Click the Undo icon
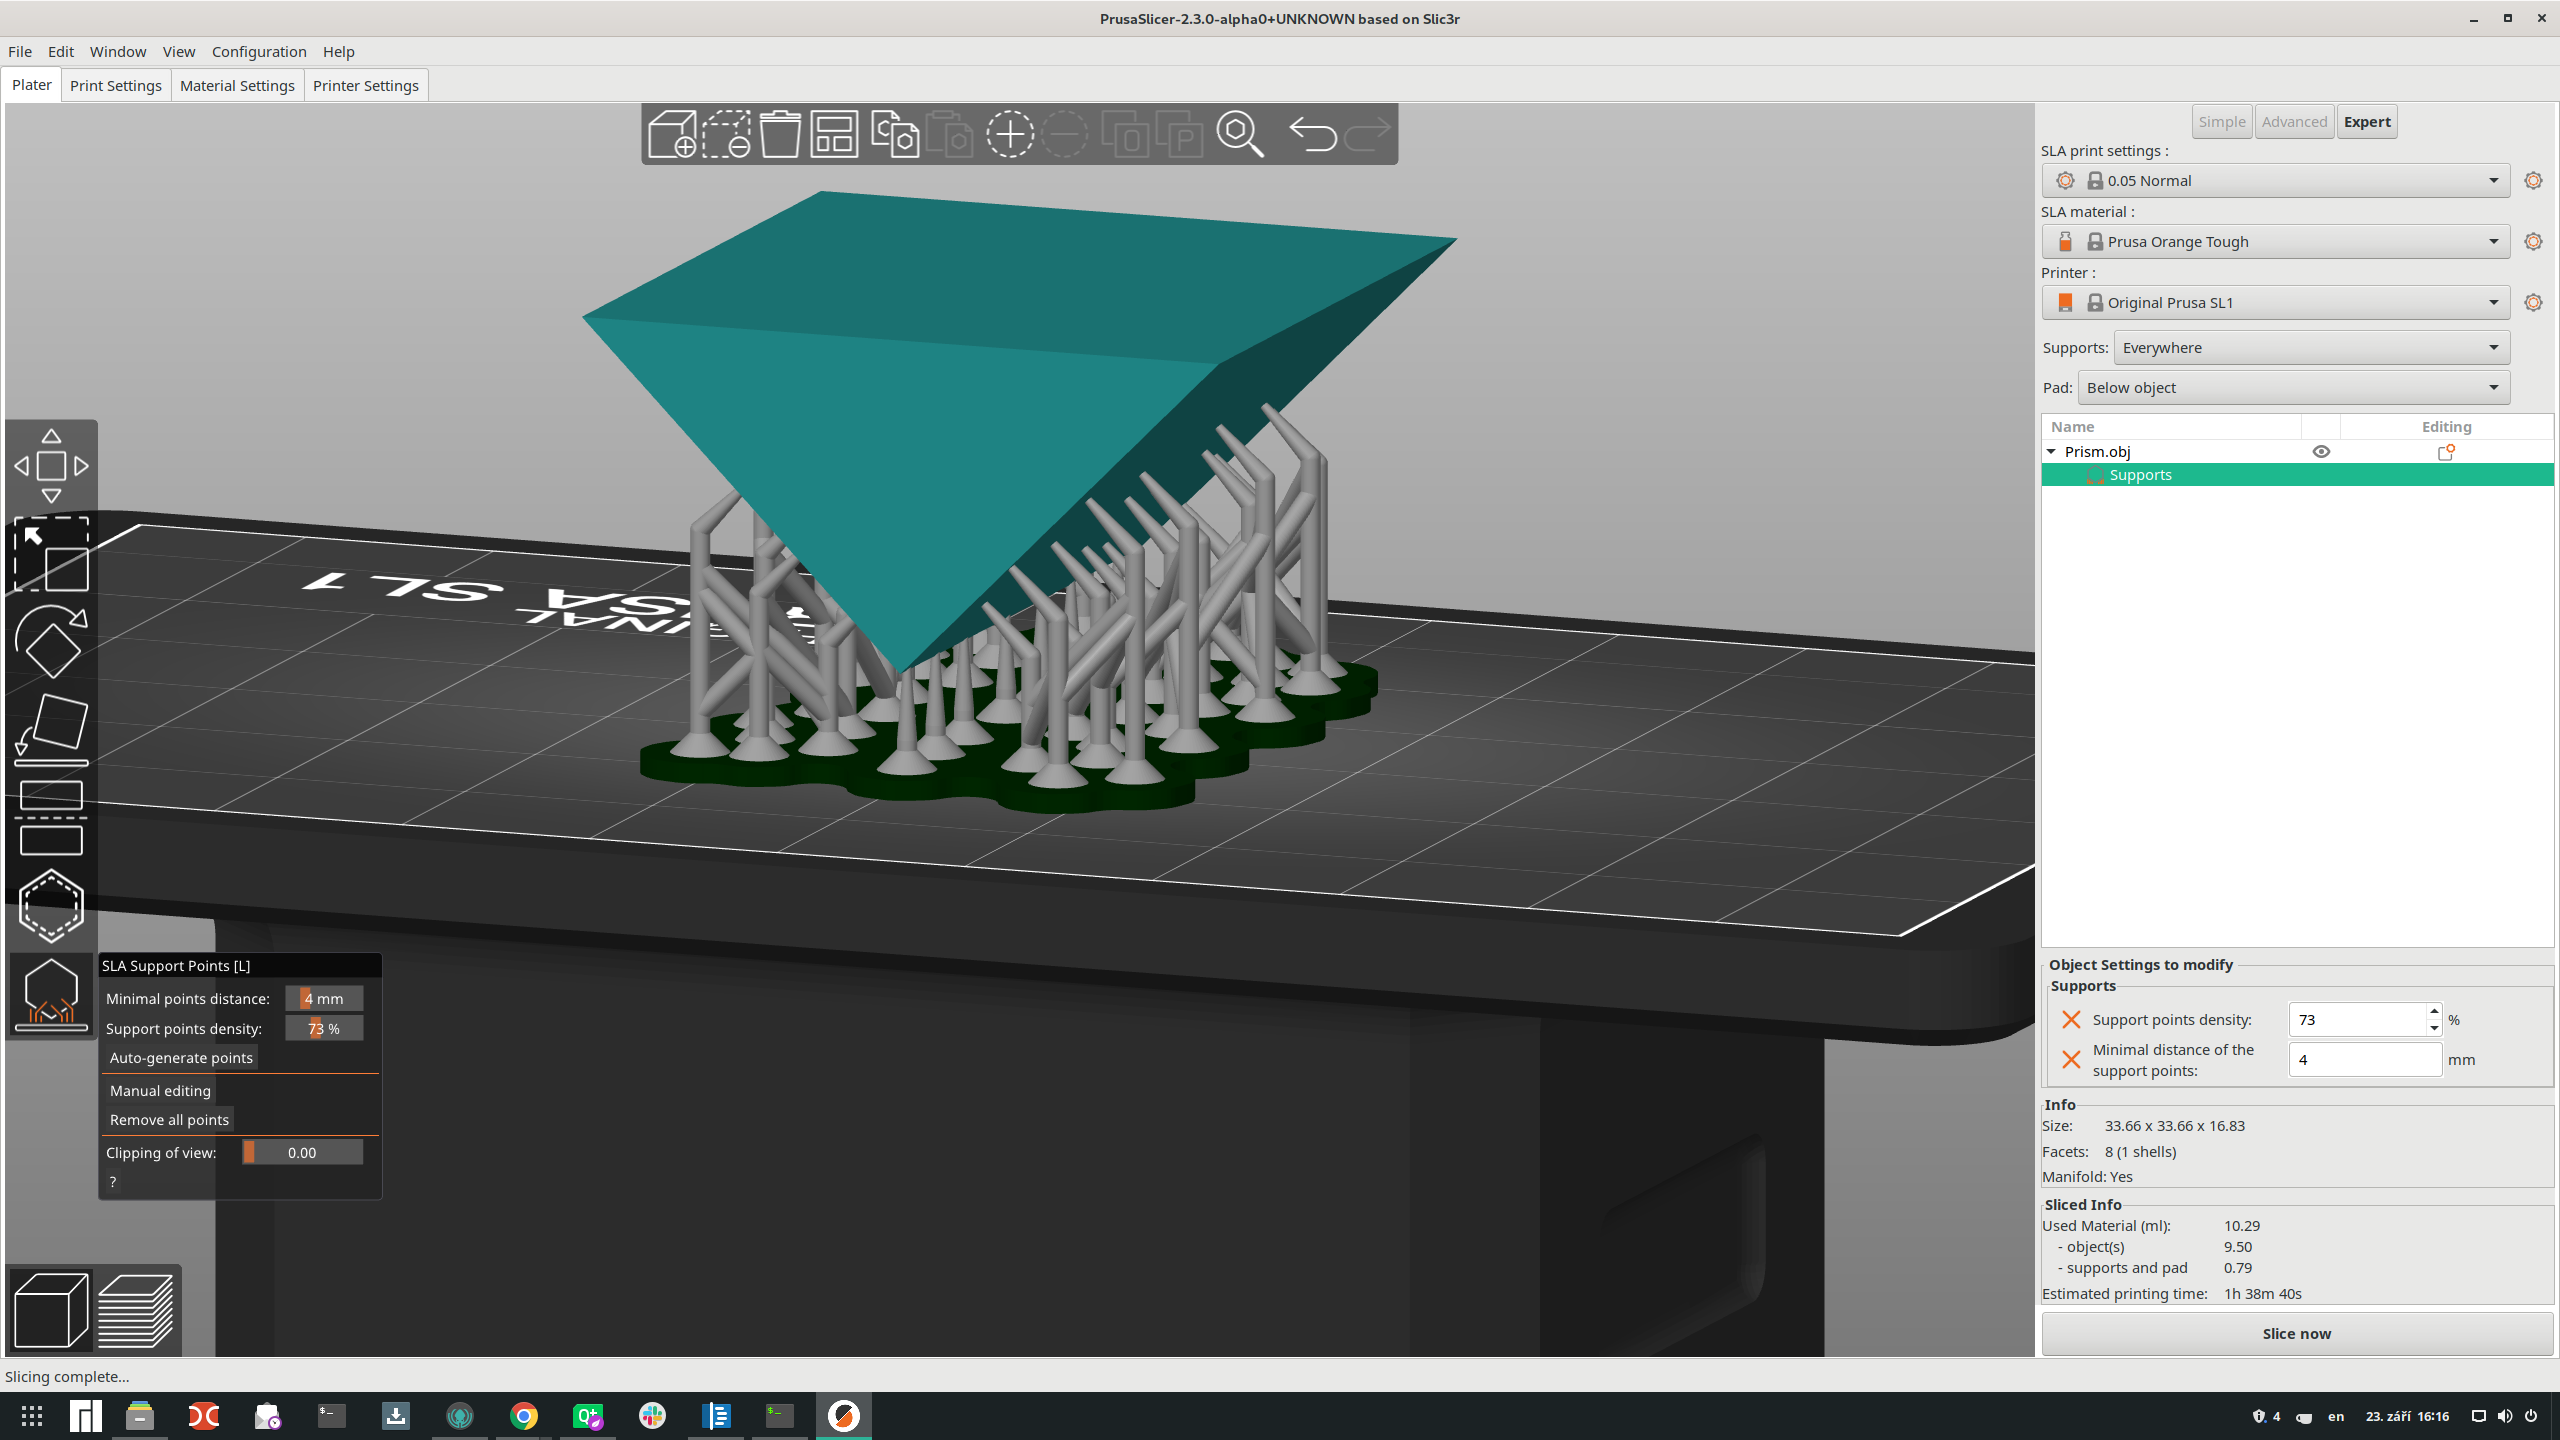This screenshot has height=1440, width=2560. pos(1313,134)
